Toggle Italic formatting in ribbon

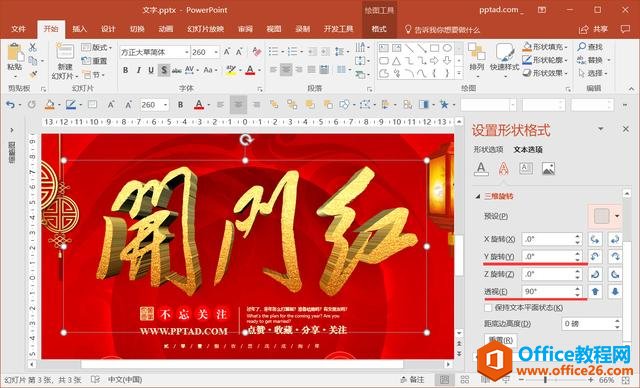pos(138,70)
